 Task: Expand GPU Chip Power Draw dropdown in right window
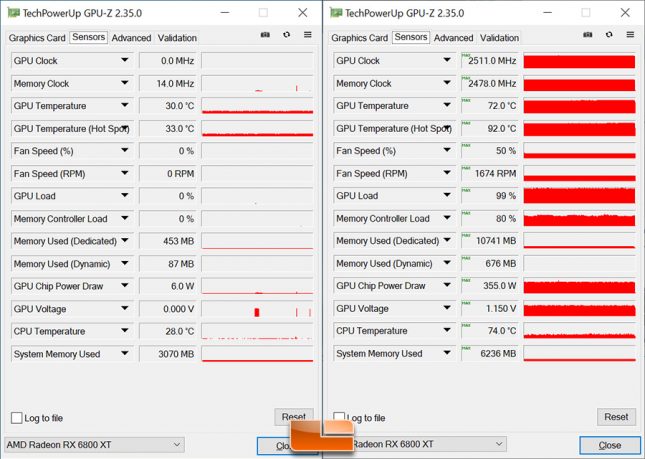[447, 286]
